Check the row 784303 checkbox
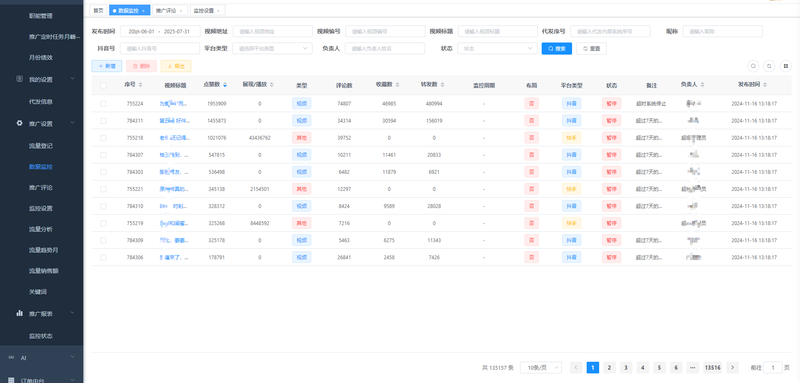Screen dimensions: 800x383 [x=103, y=172]
